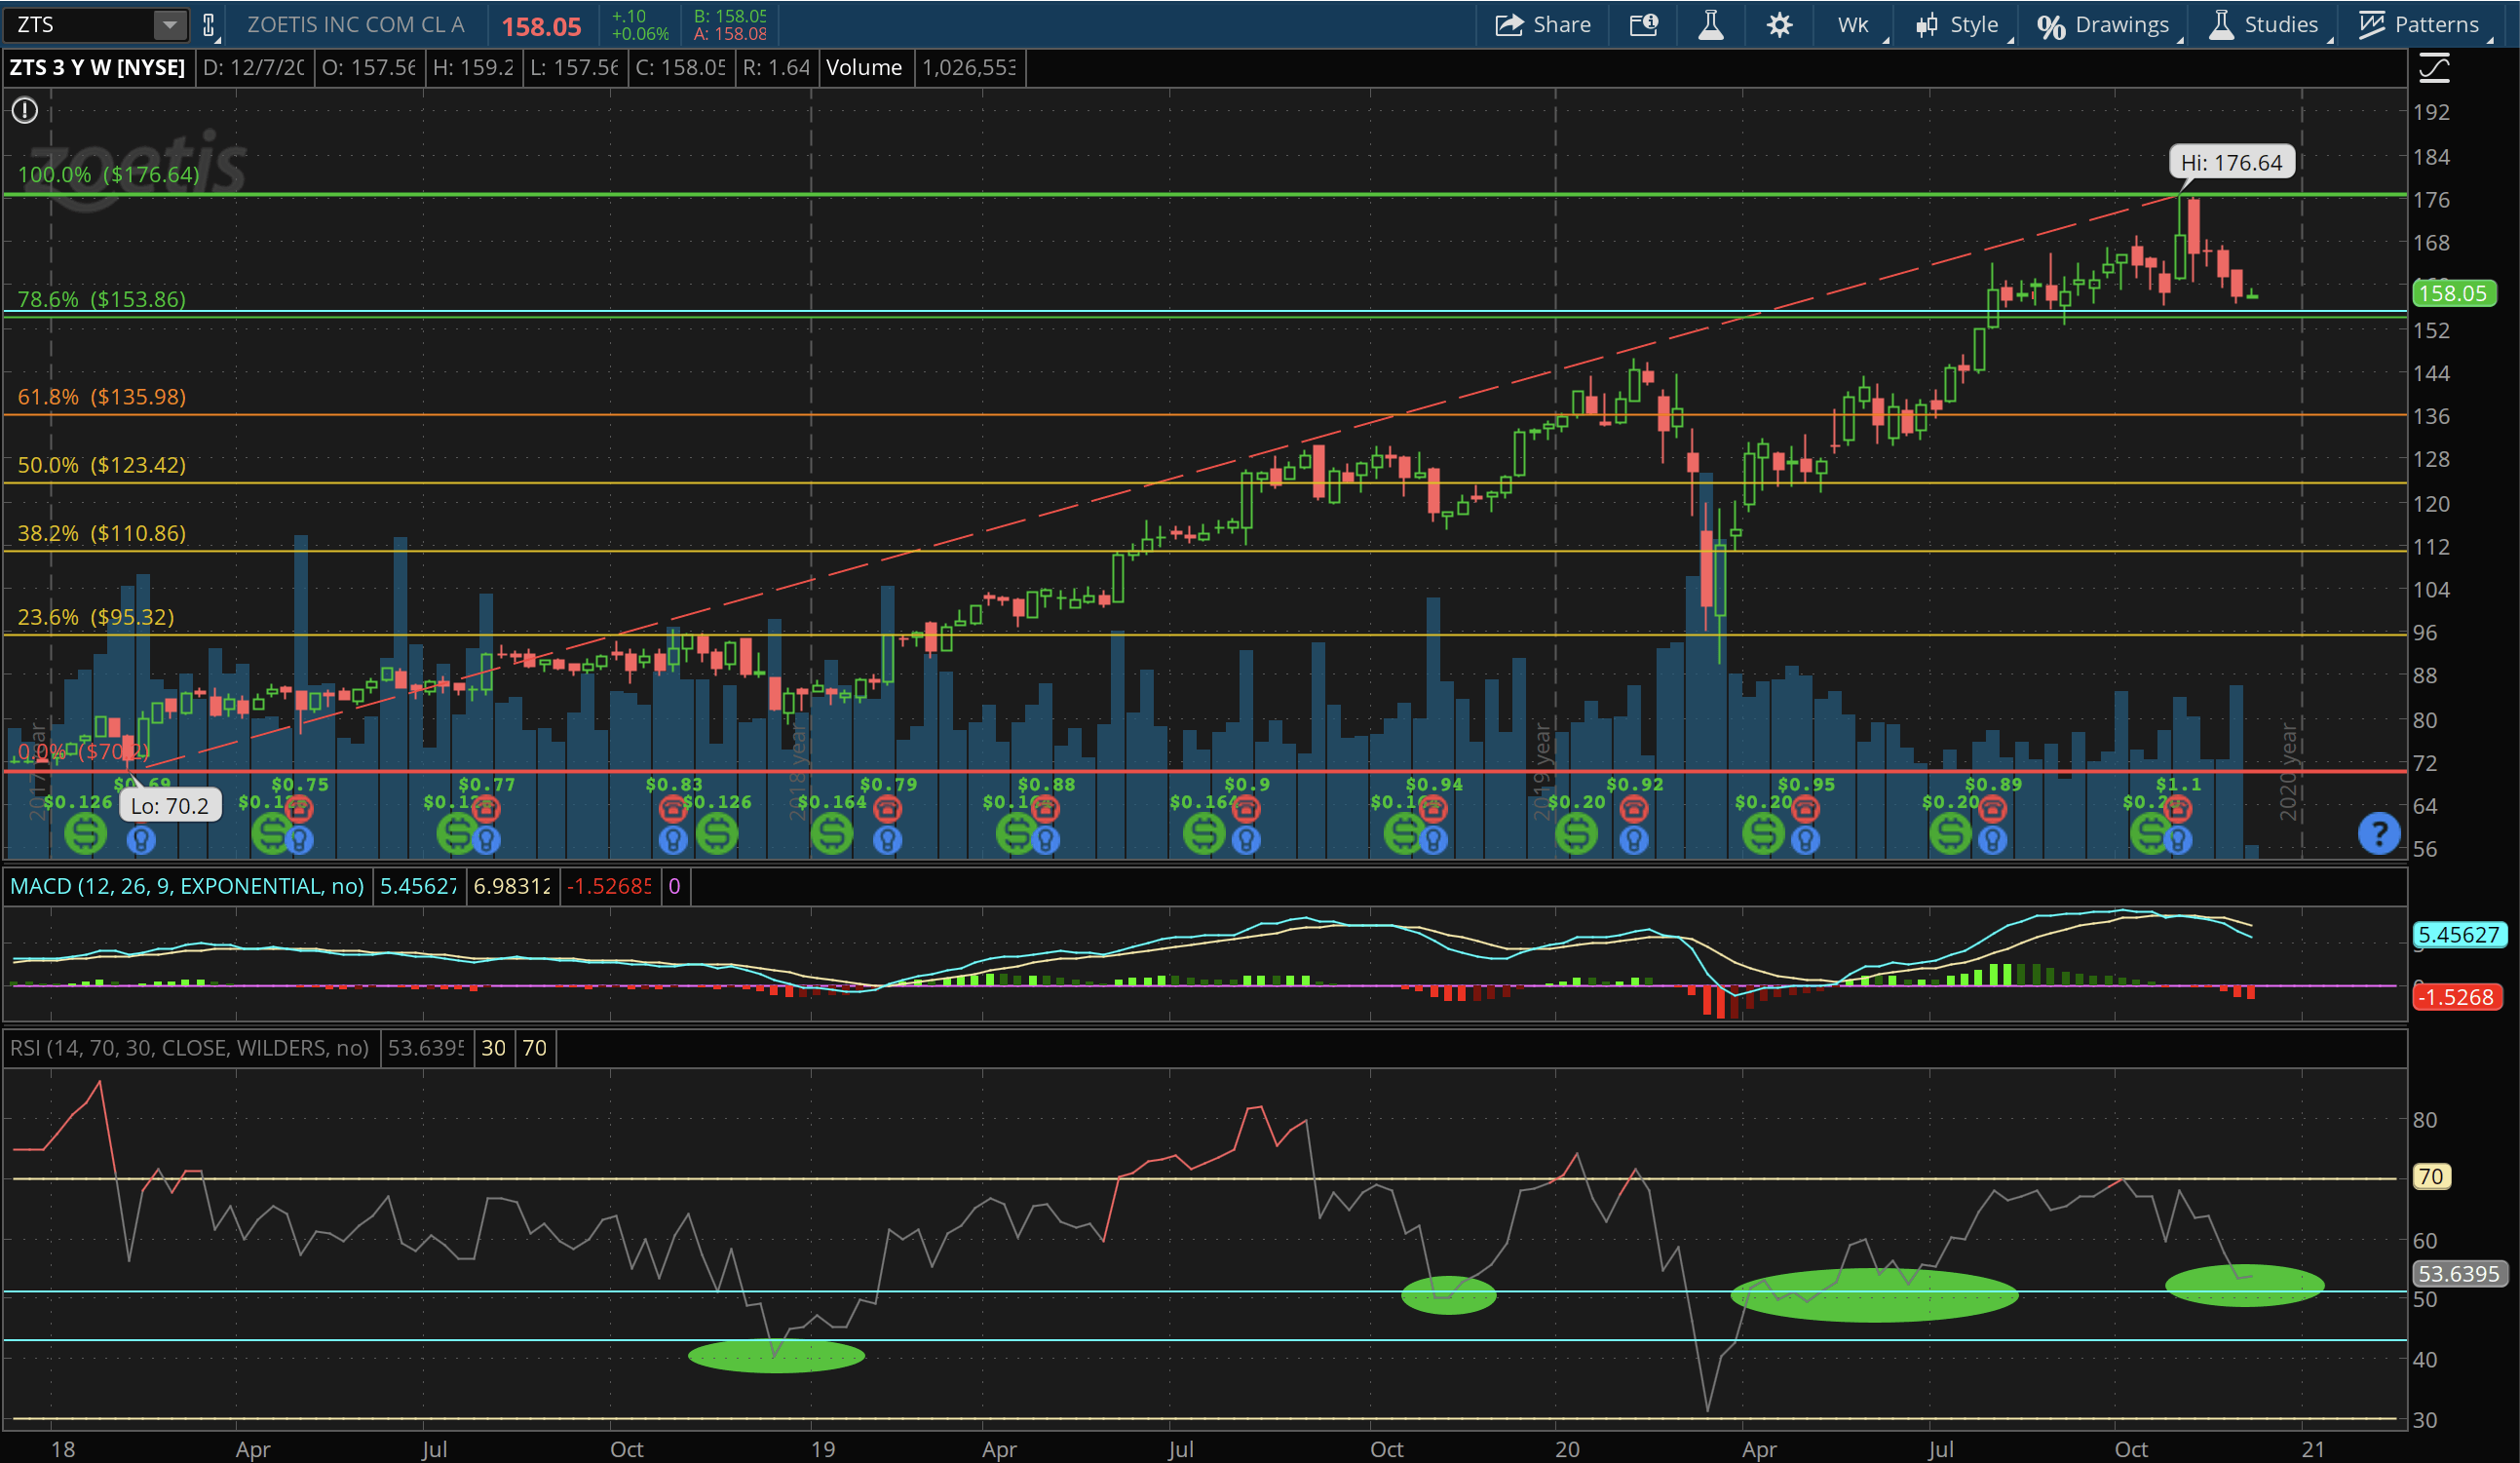This screenshot has height=1463, width=2520.
Task: Click the ZTS symbol input field
Action: (80, 24)
